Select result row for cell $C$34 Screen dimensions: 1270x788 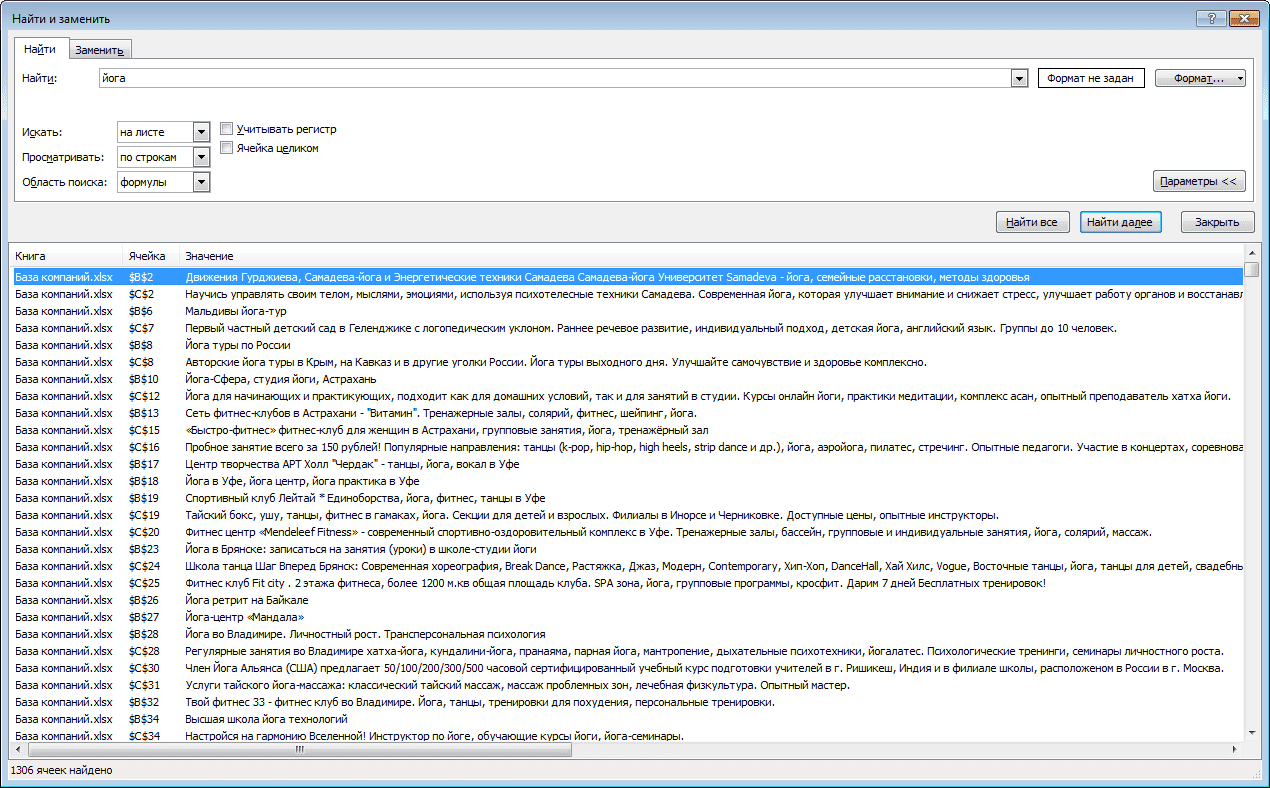627,736
